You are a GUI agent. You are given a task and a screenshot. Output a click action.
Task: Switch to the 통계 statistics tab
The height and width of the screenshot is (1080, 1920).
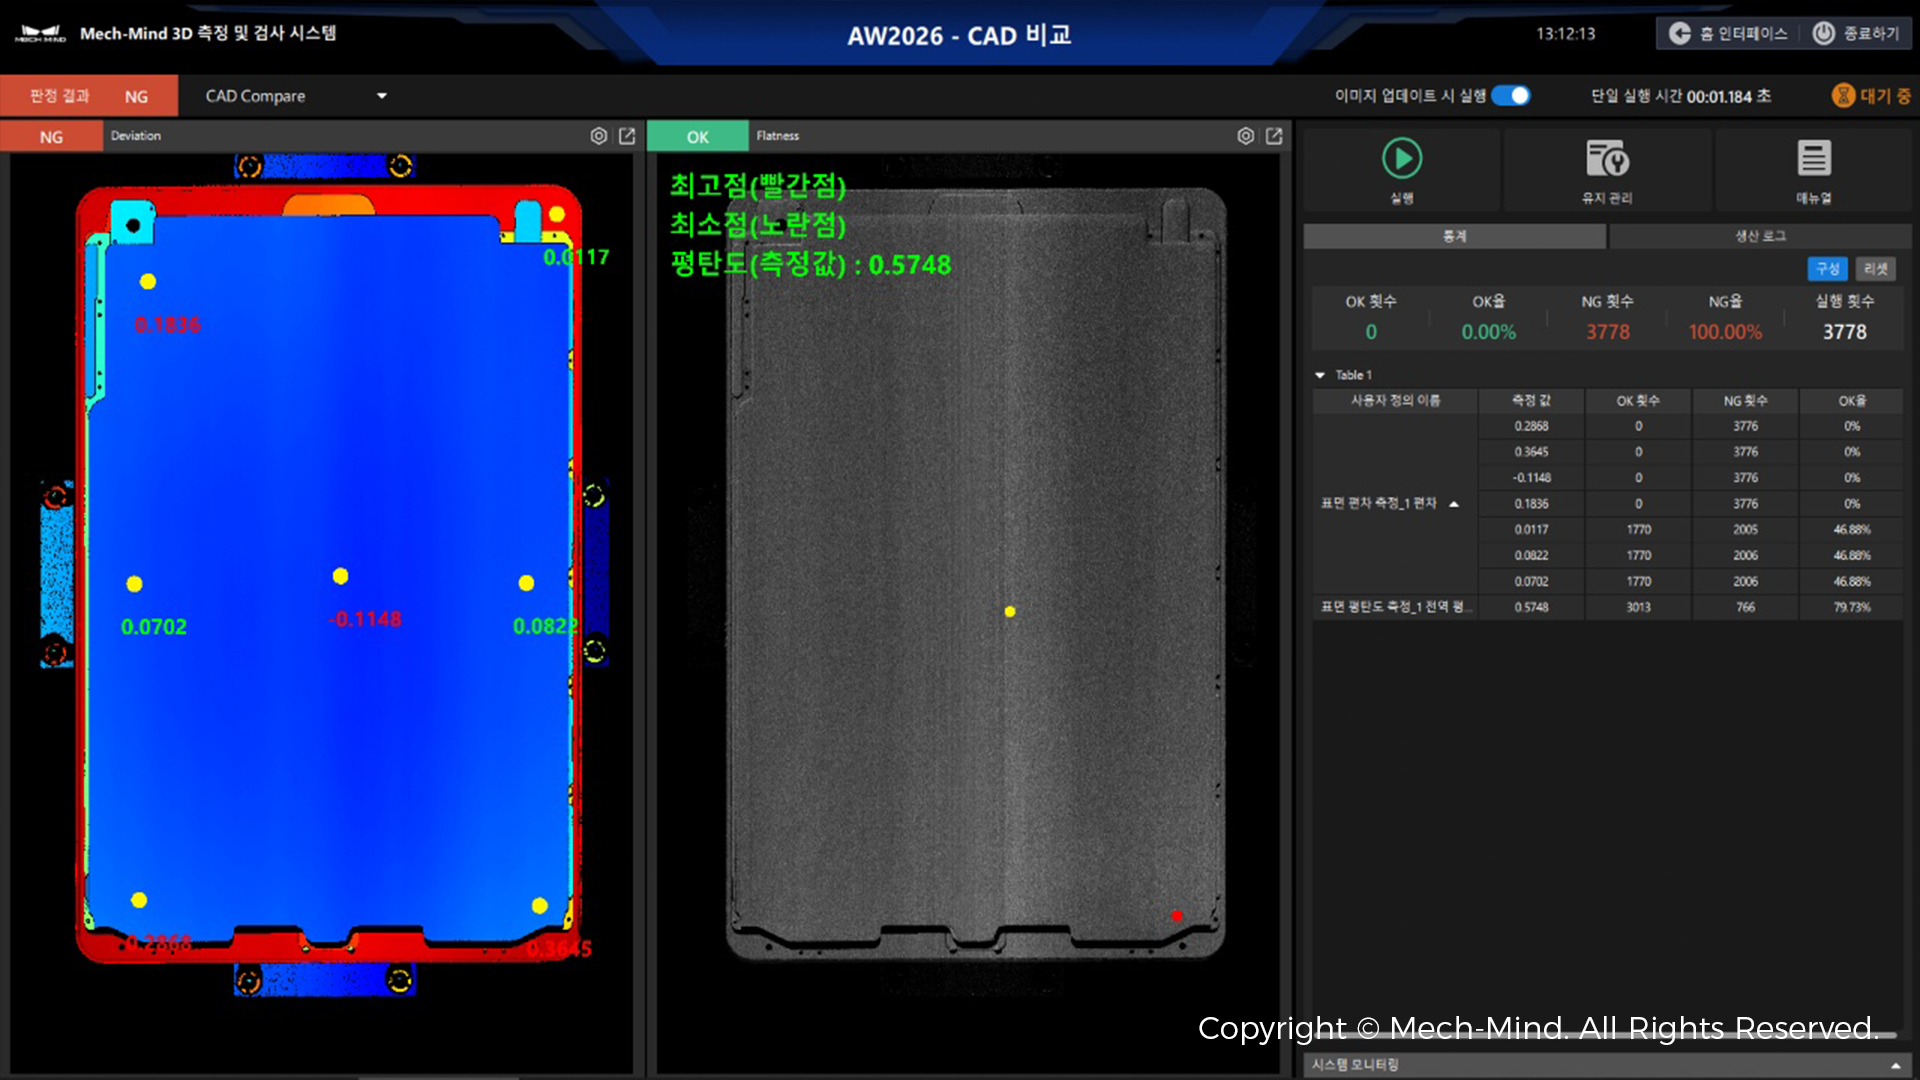pos(1454,236)
